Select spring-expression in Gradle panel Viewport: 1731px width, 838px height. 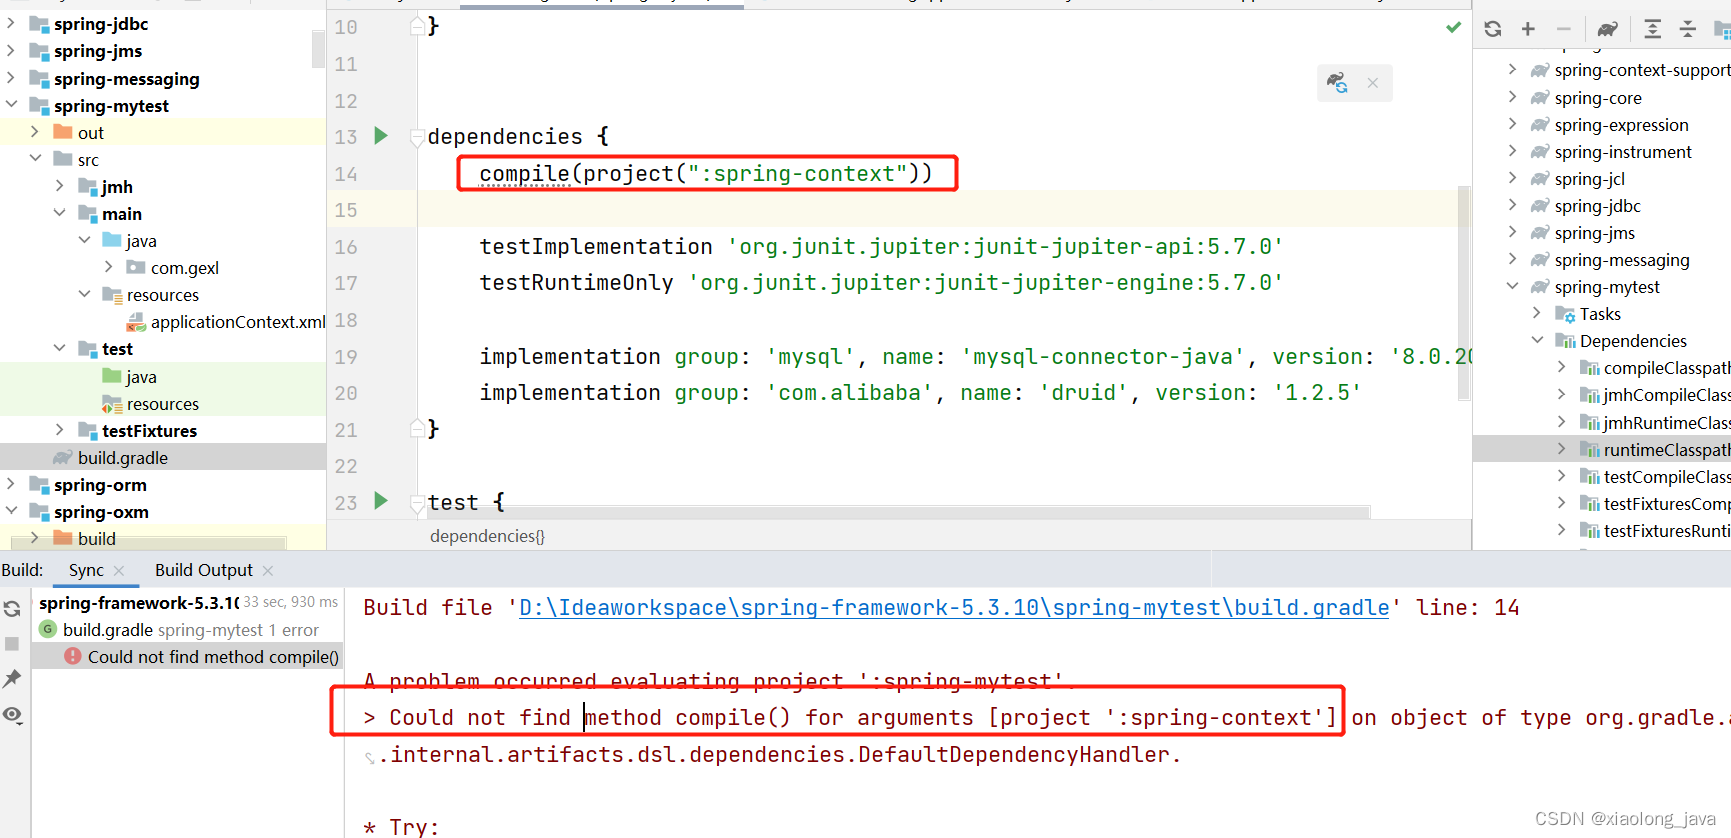[x=1621, y=125]
